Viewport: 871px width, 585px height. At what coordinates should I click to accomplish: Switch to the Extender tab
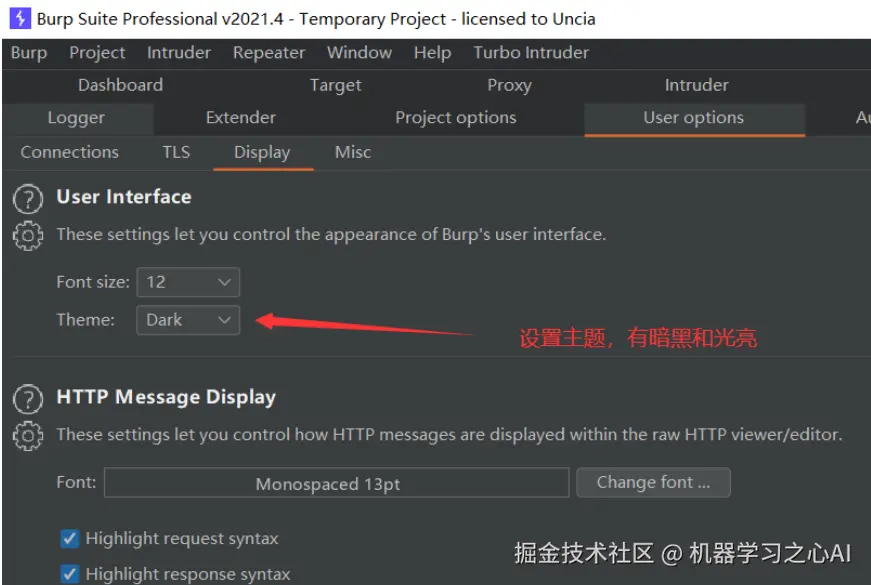click(241, 118)
